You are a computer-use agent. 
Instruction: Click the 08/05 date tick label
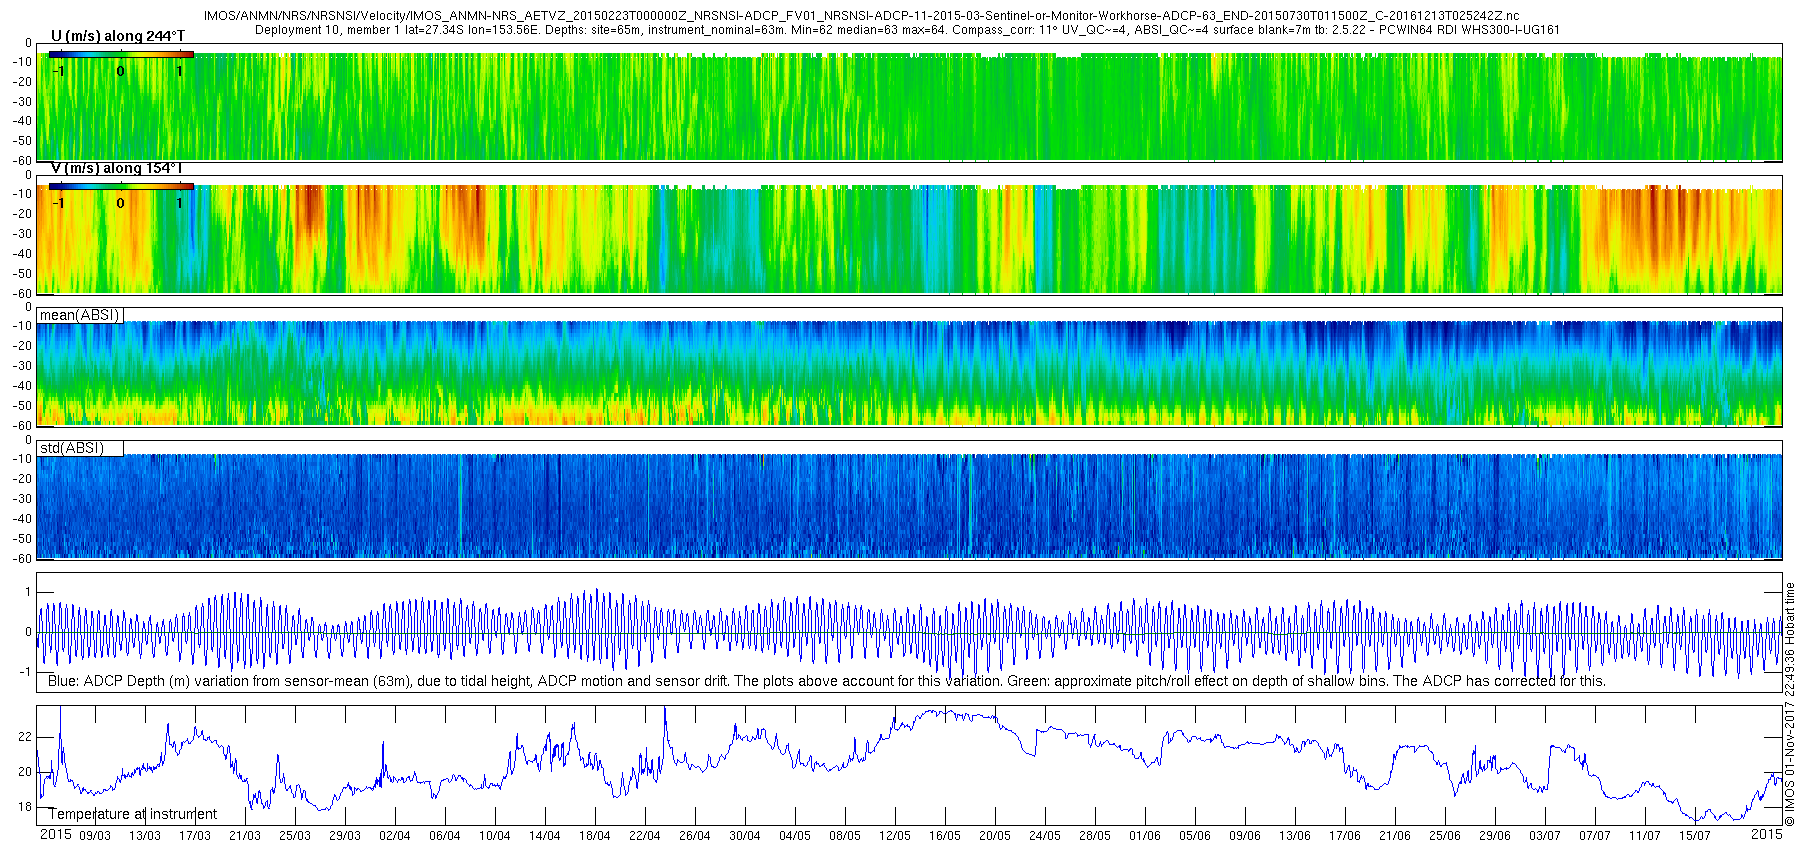point(845,836)
